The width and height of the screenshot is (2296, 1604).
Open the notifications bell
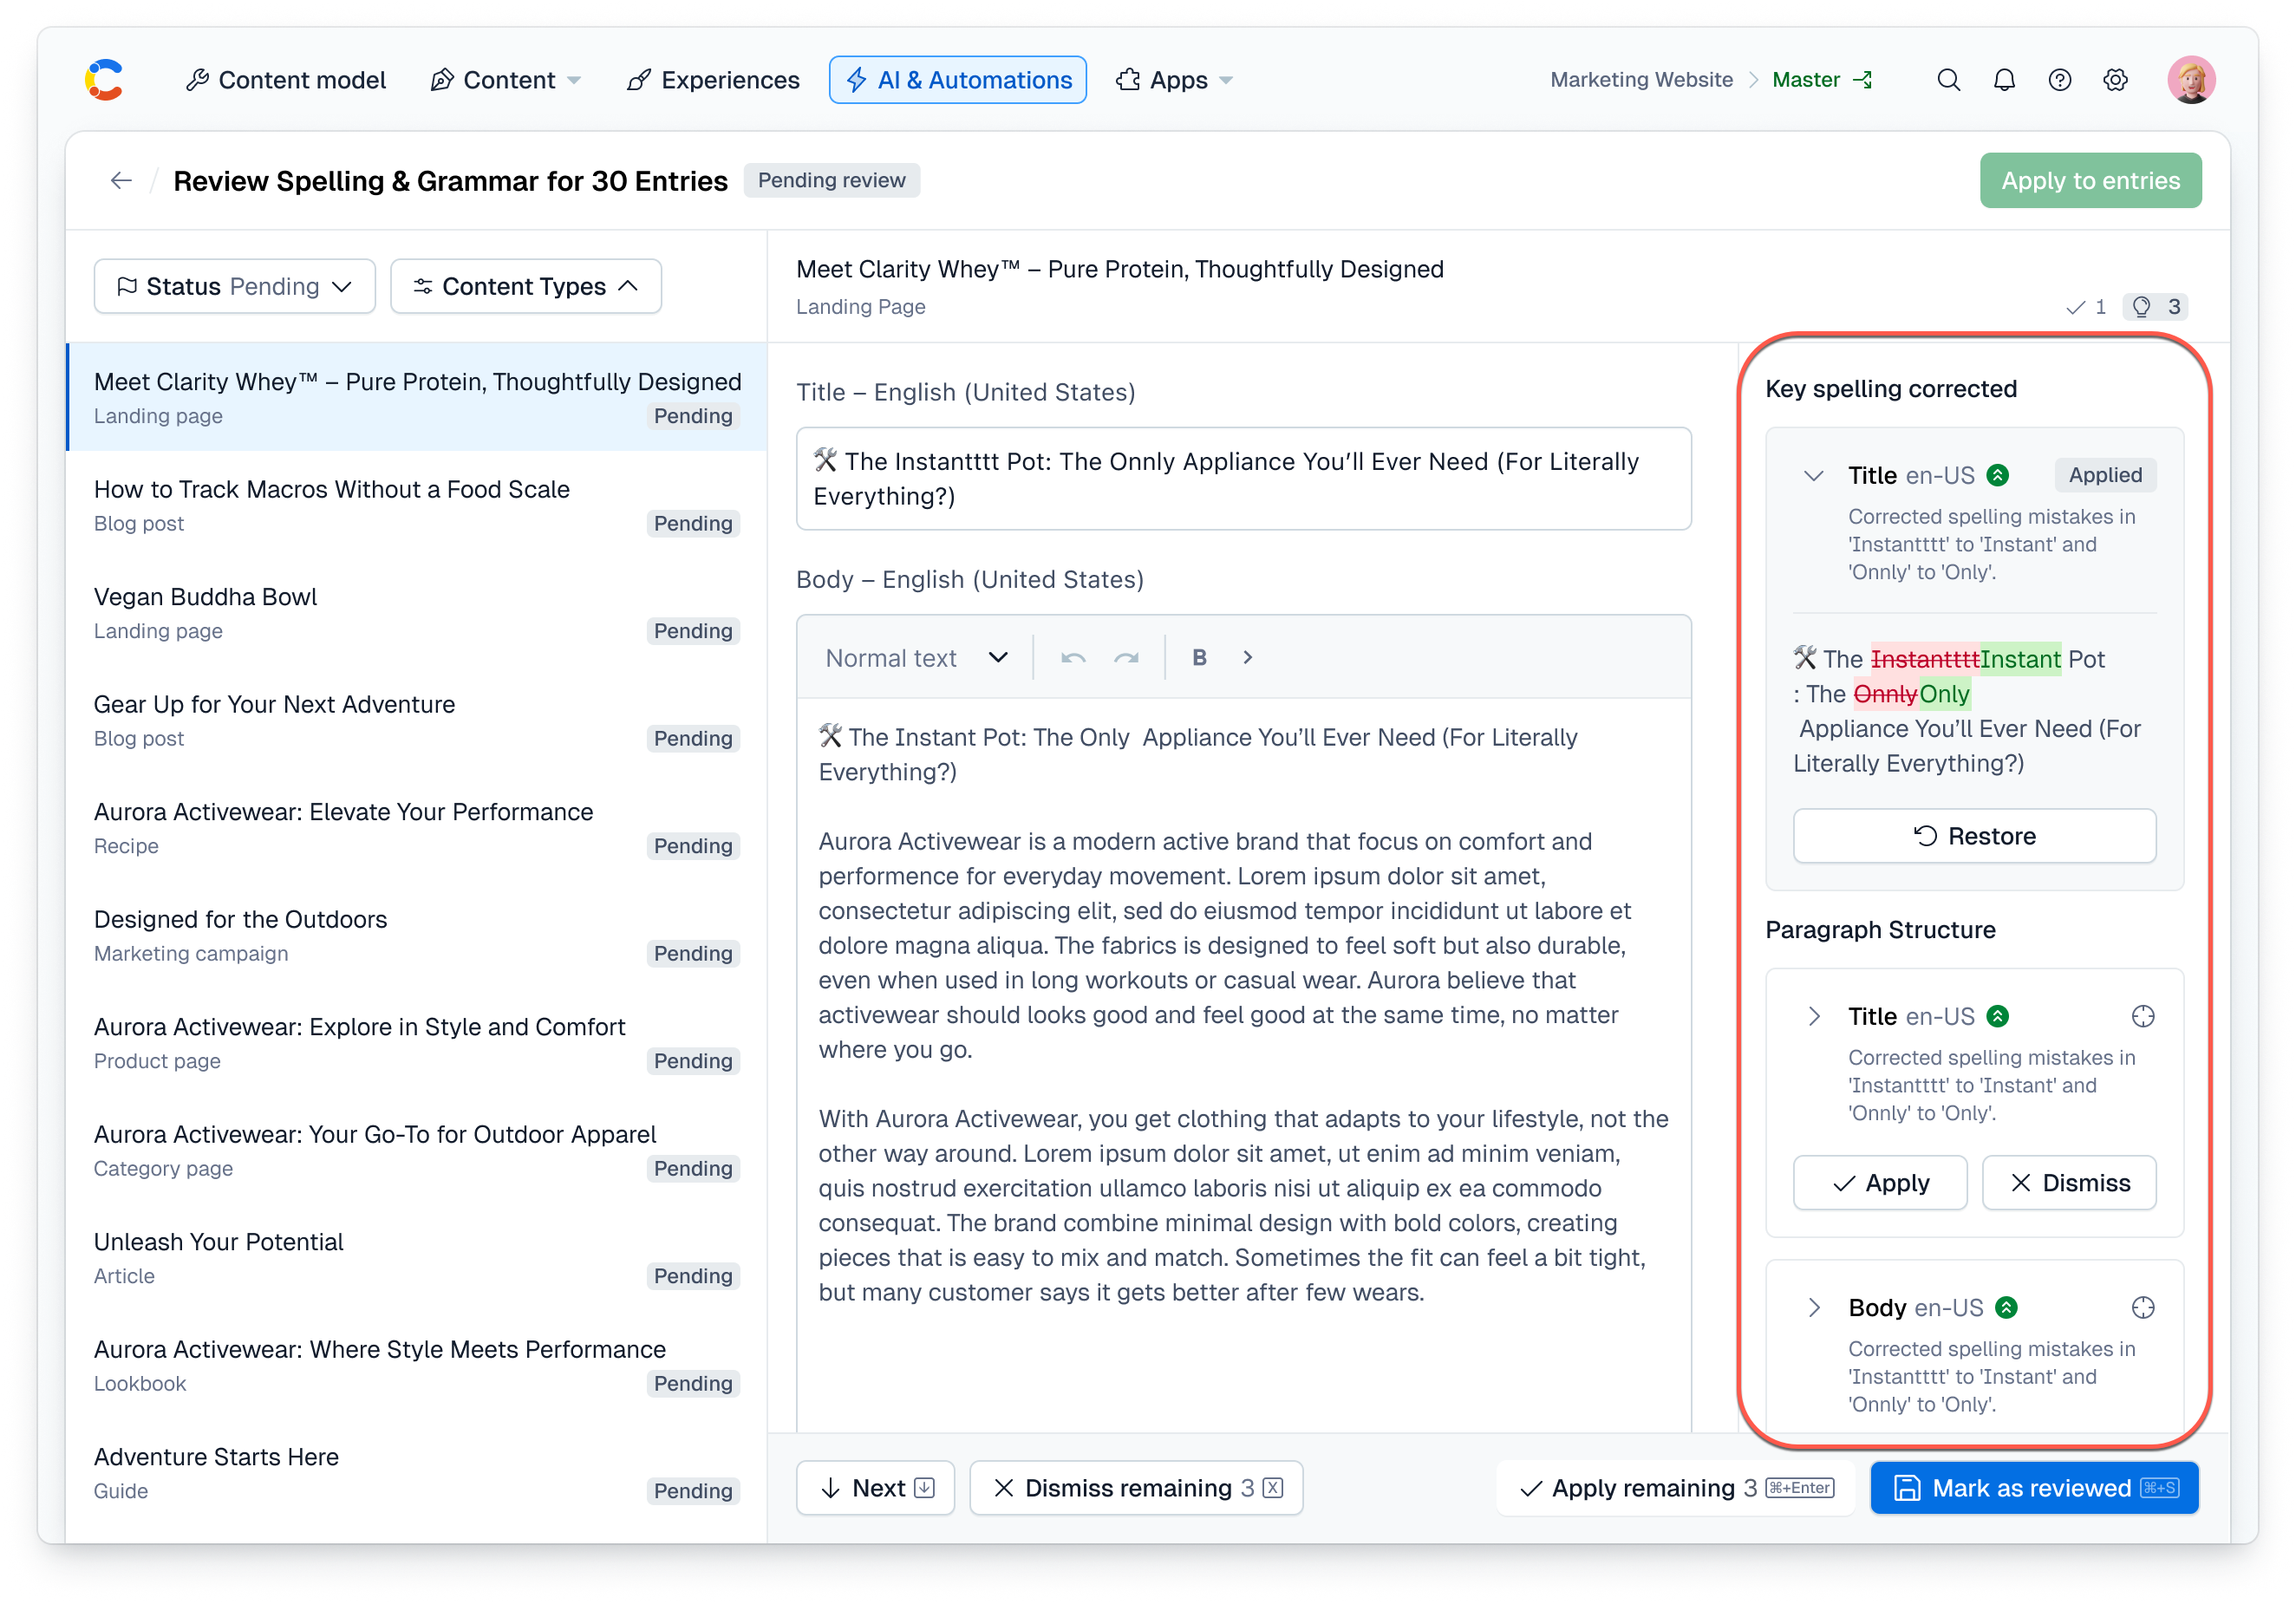click(2004, 80)
